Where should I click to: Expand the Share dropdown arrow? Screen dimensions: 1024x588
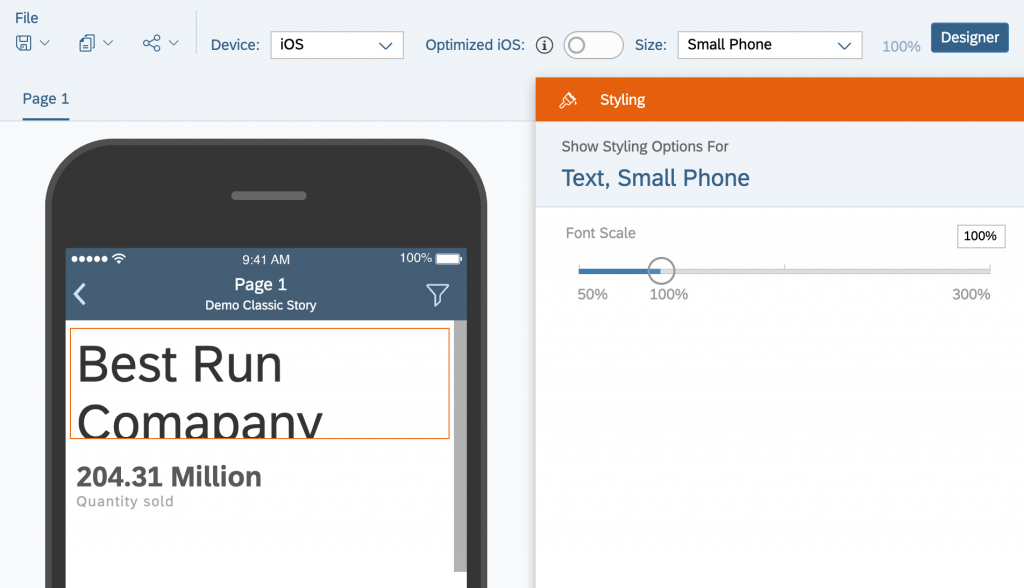pos(174,43)
